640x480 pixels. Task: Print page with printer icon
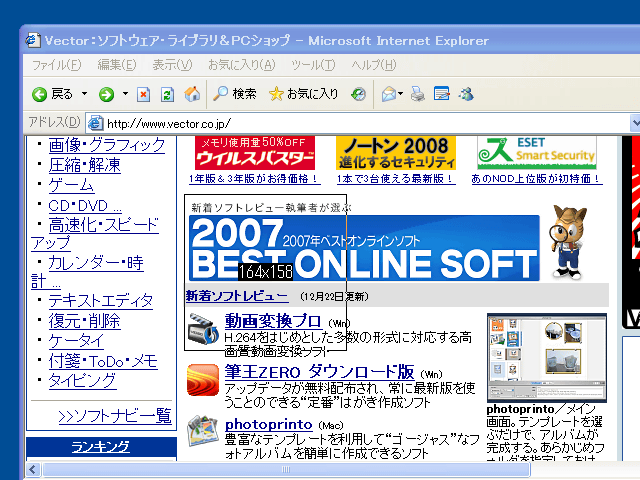pyautogui.click(x=418, y=94)
